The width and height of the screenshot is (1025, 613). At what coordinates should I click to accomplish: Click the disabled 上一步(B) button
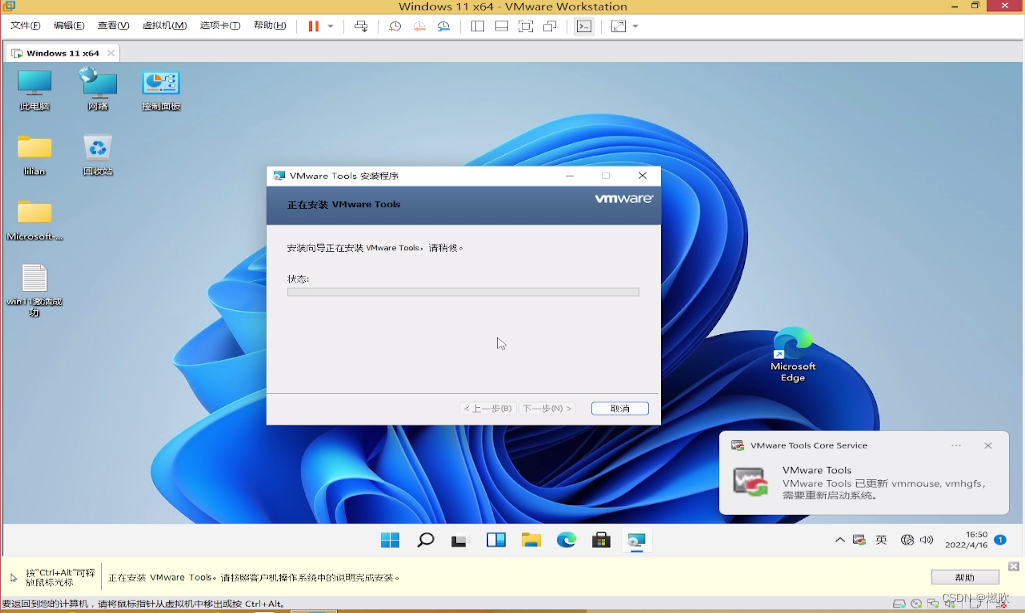488,408
